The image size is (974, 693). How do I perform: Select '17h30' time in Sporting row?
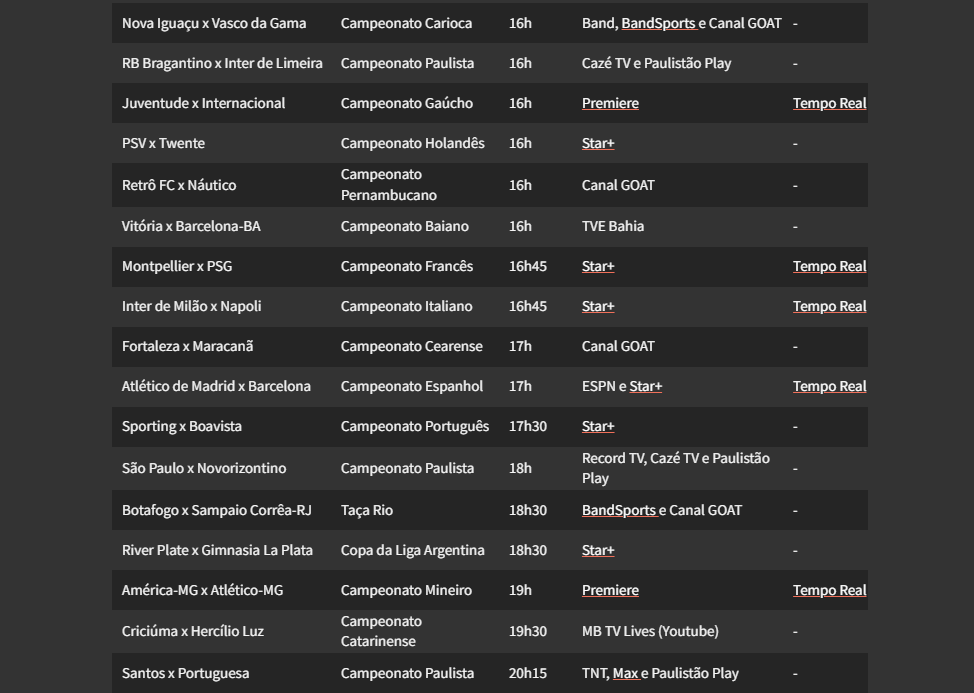pyautogui.click(x=527, y=427)
